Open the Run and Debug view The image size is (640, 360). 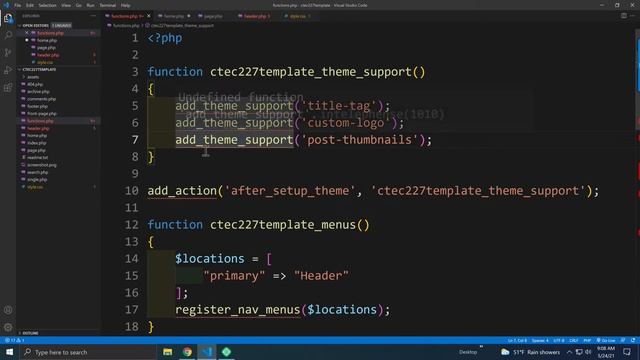(8, 70)
